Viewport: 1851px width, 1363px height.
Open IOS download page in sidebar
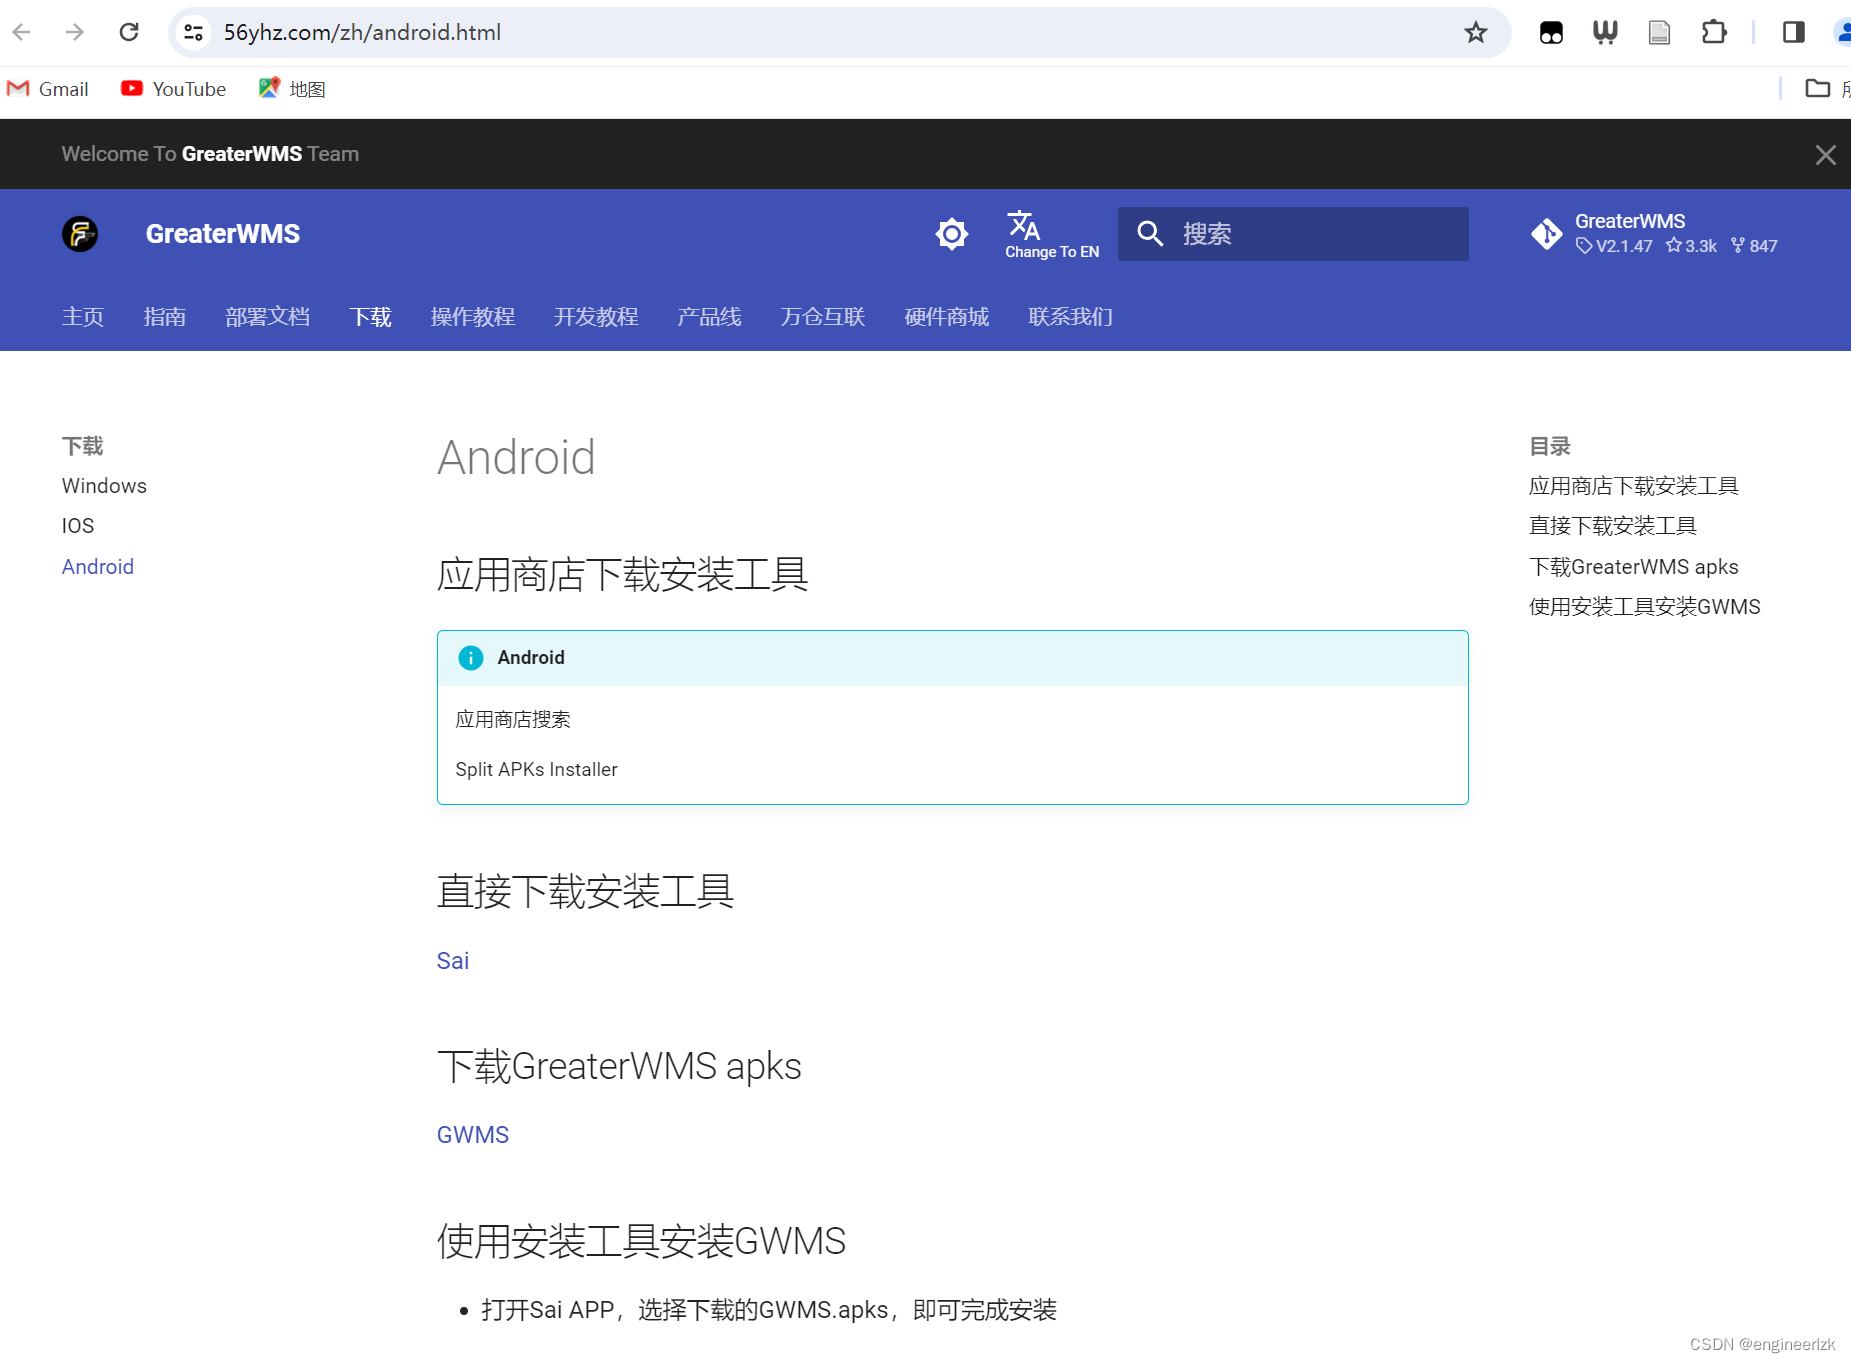coord(78,526)
